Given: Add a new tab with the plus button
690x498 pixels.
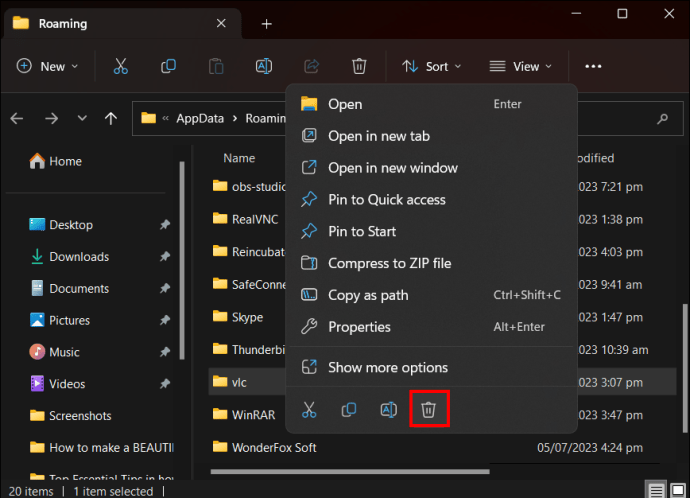Looking at the screenshot, I should [x=266, y=24].
